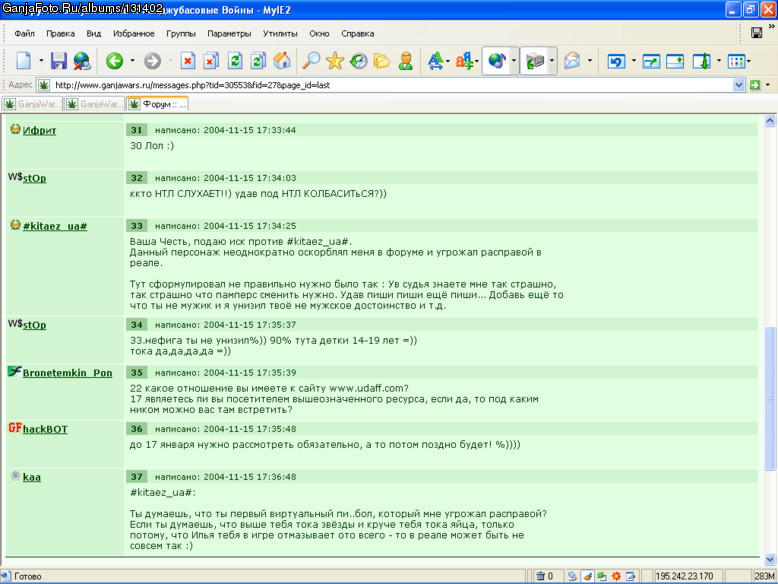Toggle the paintbrush icon in status bar
This screenshot has height=584, width=778.
[587, 576]
